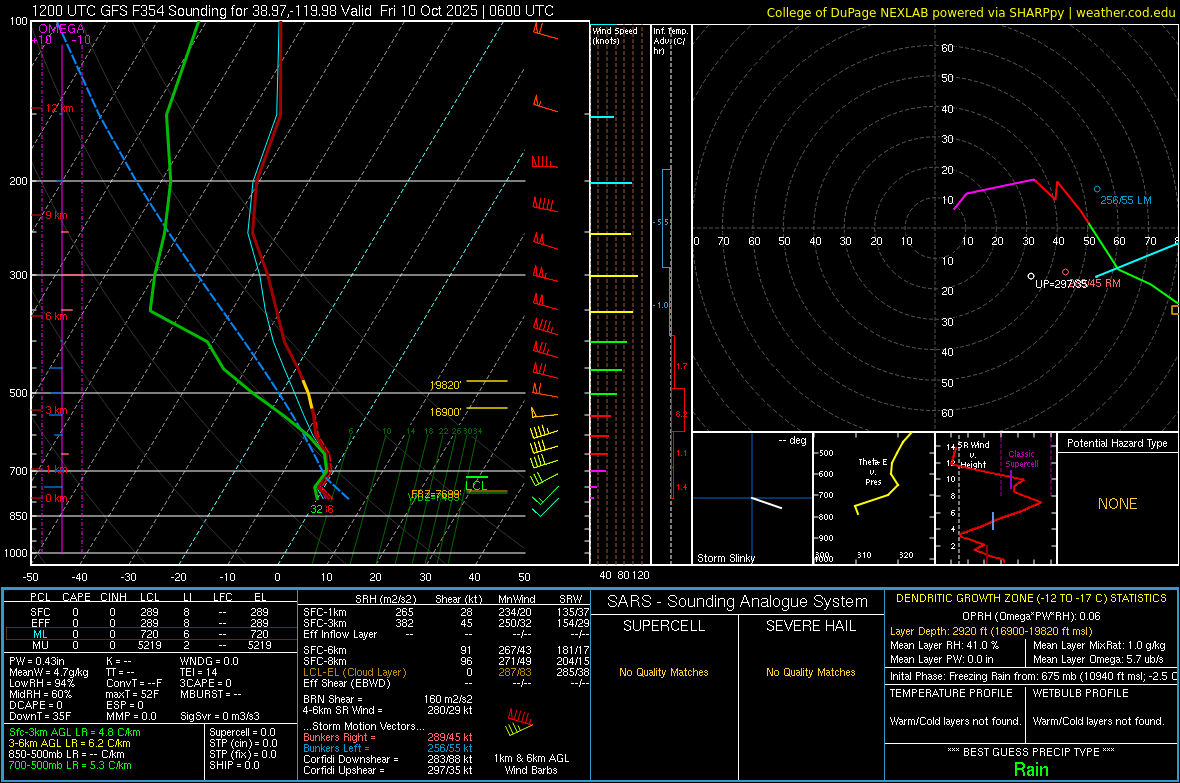
Task: Select the LCL marker on skew-T
Action: pyautogui.click(x=477, y=486)
